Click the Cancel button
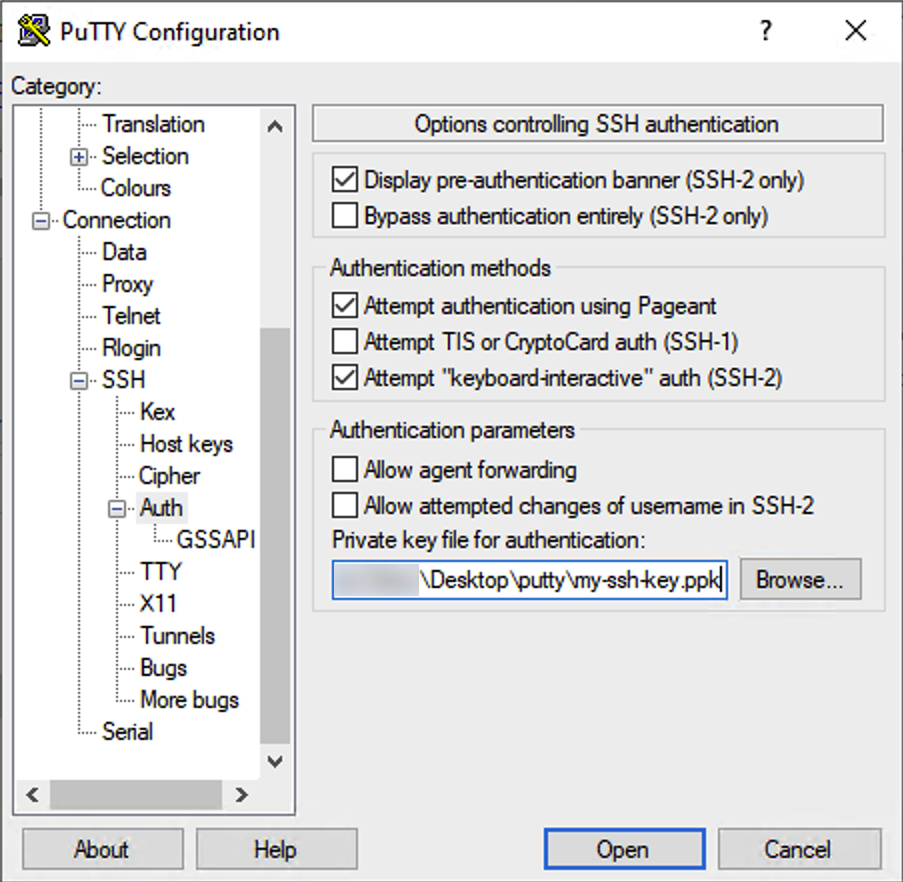 (799, 849)
